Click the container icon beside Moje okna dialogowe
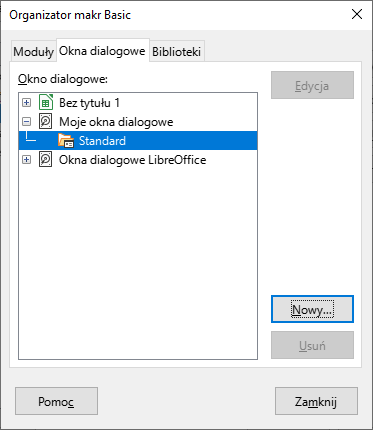373x430 pixels. tap(46, 122)
